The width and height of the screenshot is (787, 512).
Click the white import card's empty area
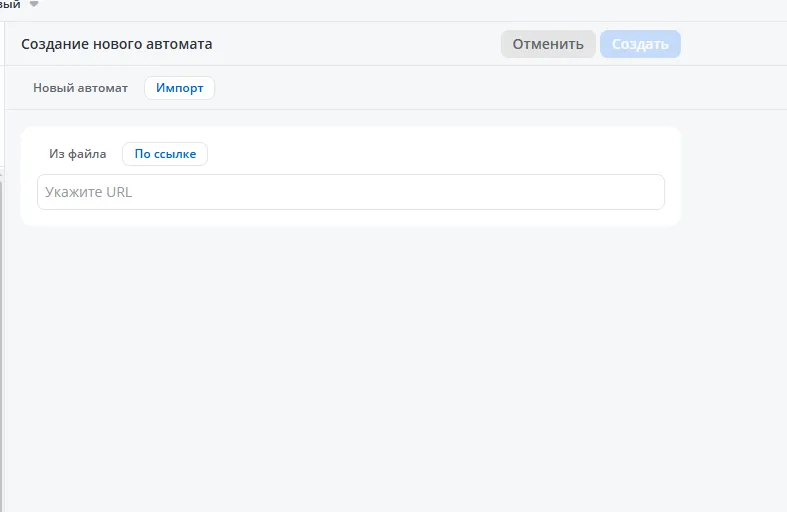coord(450,150)
